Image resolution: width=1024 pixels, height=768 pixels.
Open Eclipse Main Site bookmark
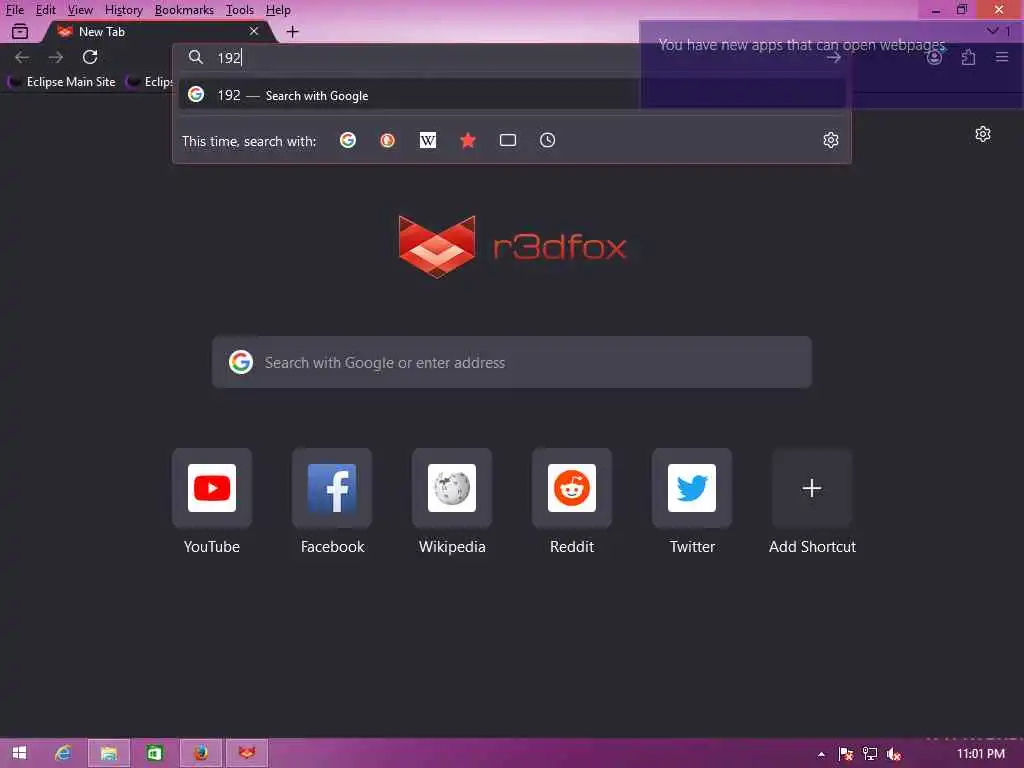(x=63, y=82)
